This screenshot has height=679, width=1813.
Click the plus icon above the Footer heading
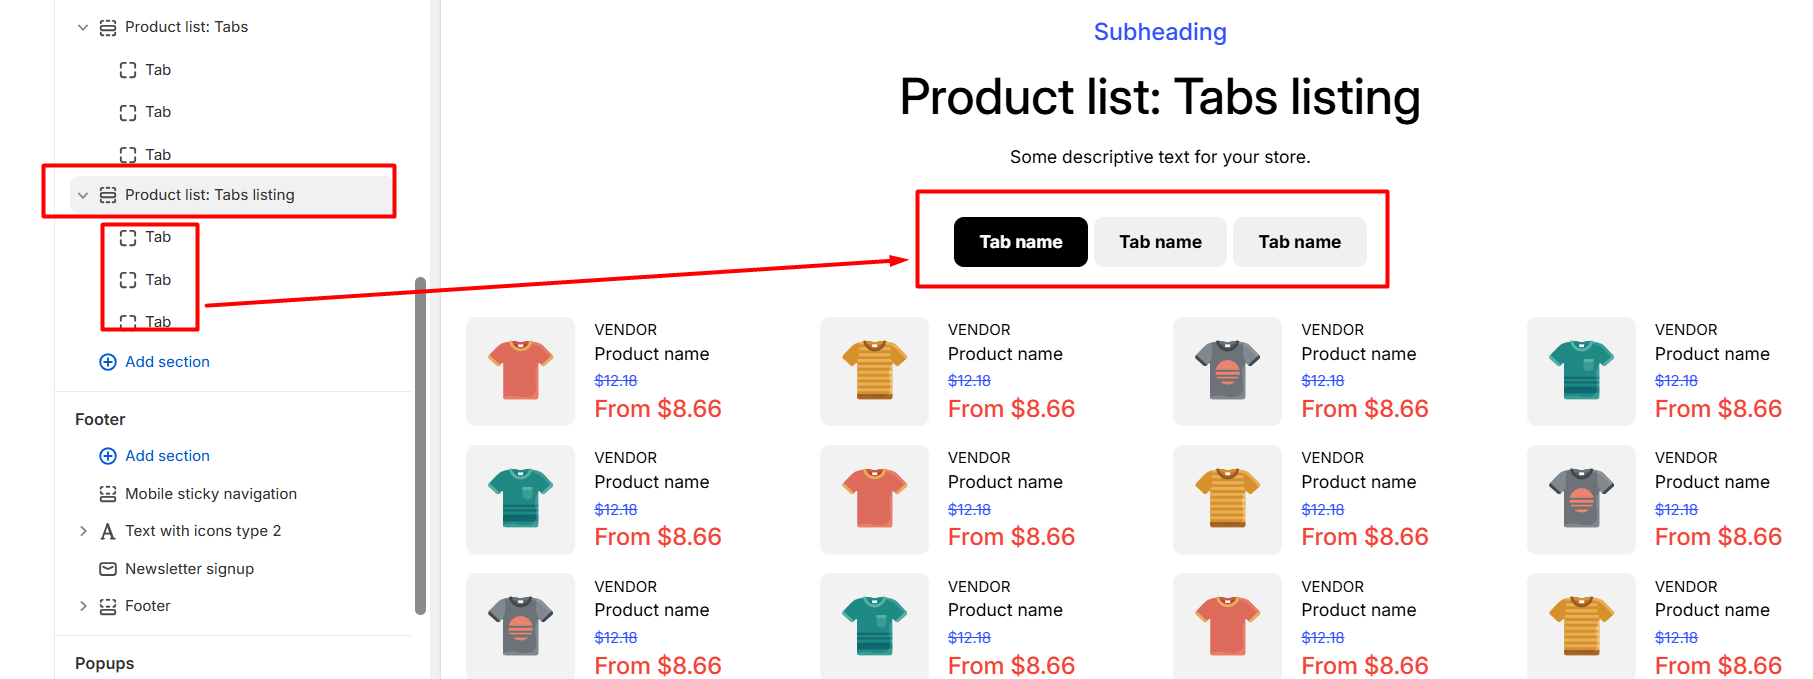click(108, 362)
